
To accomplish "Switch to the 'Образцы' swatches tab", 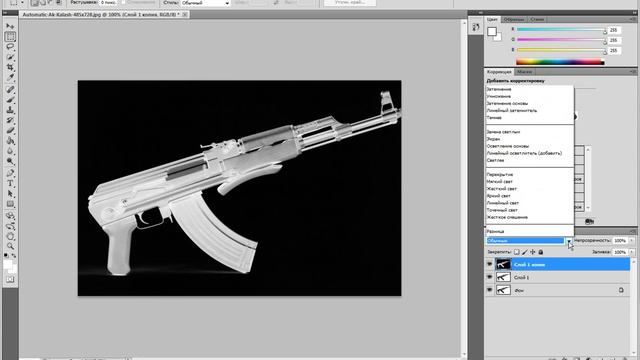I will click(x=513, y=19).
